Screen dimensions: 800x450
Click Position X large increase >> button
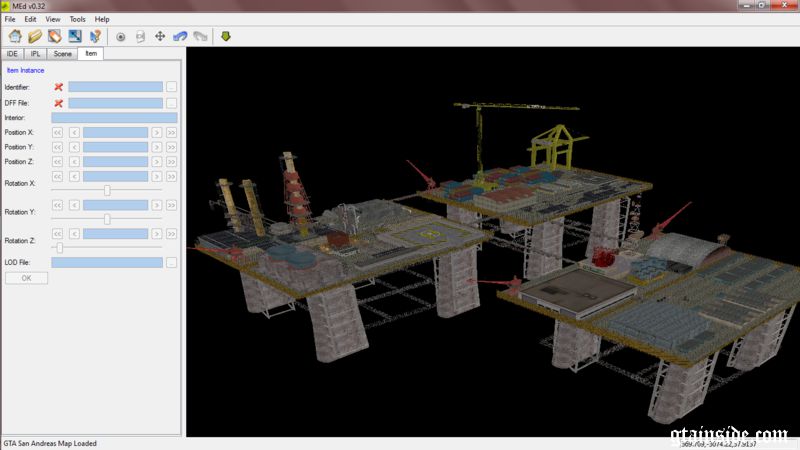[171, 133]
